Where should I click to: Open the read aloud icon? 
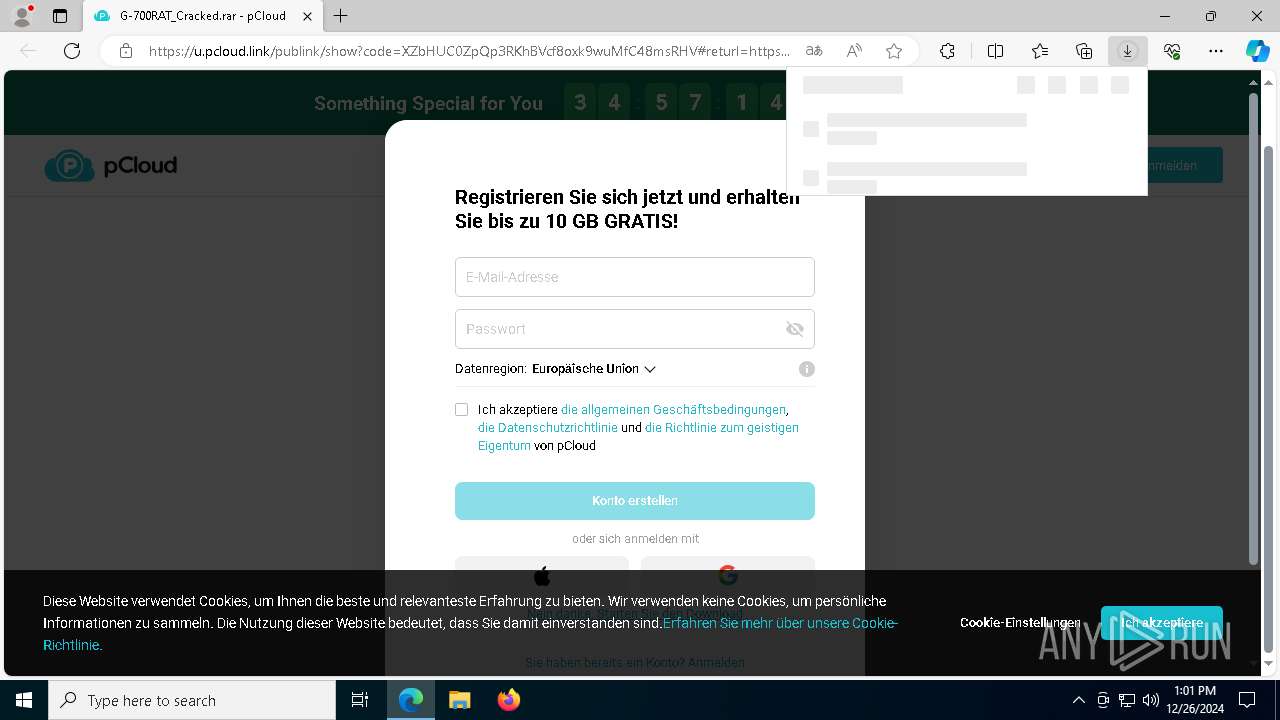point(854,51)
